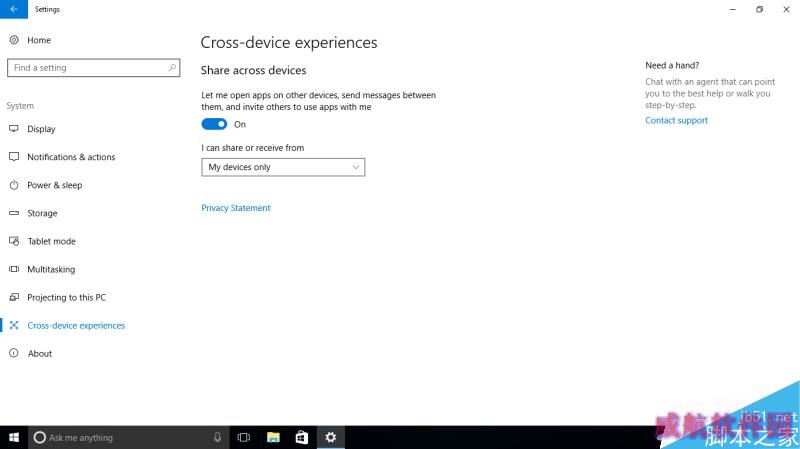Focus the Find a setting search box

[x=93, y=67]
